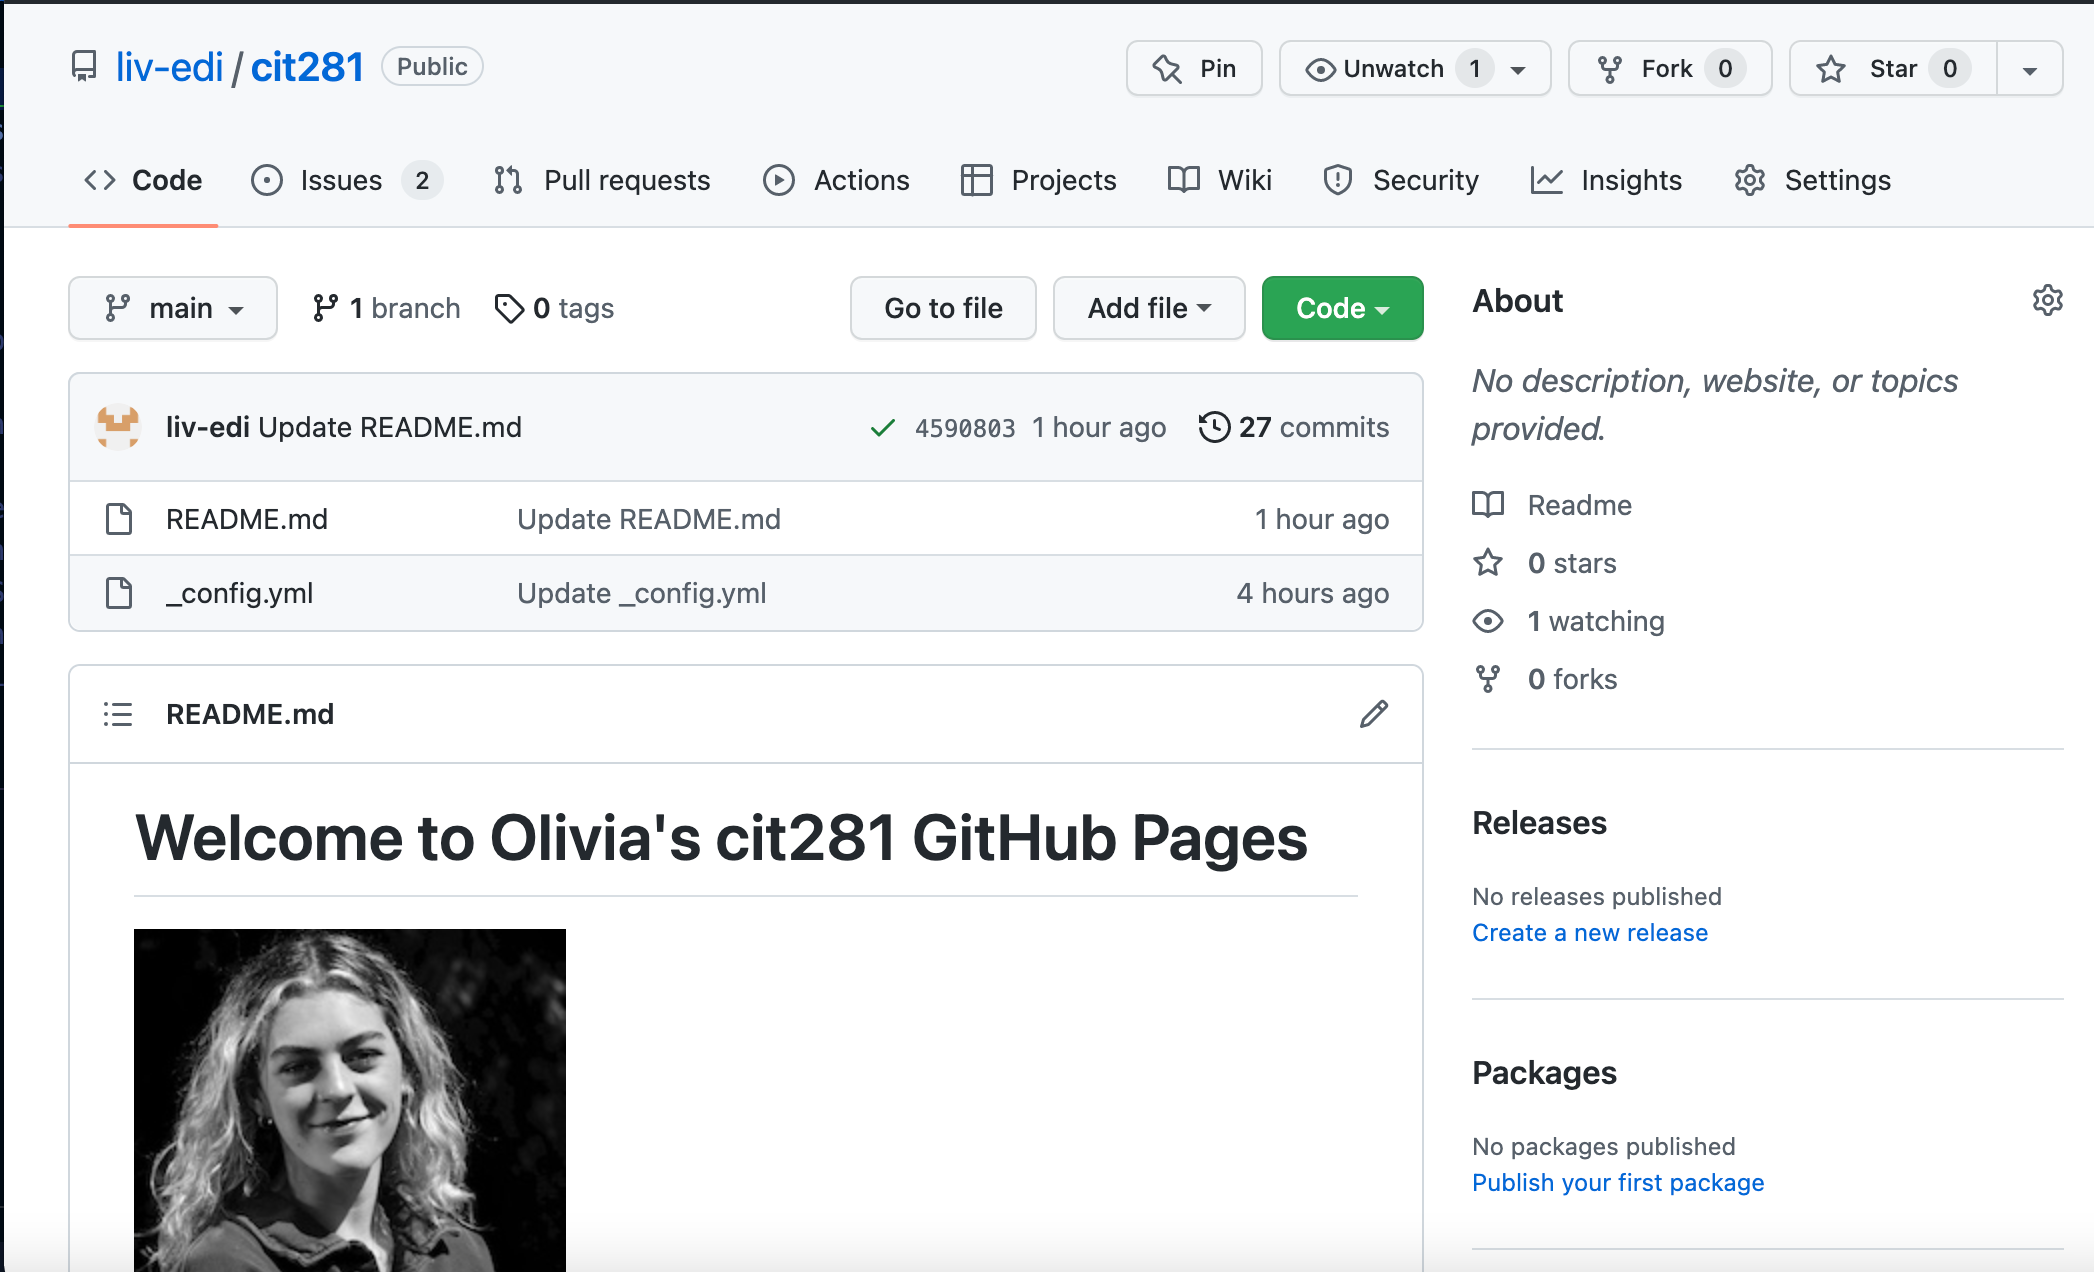2094x1272 pixels.
Task: Click Publish your first package link
Action: tap(1618, 1183)
